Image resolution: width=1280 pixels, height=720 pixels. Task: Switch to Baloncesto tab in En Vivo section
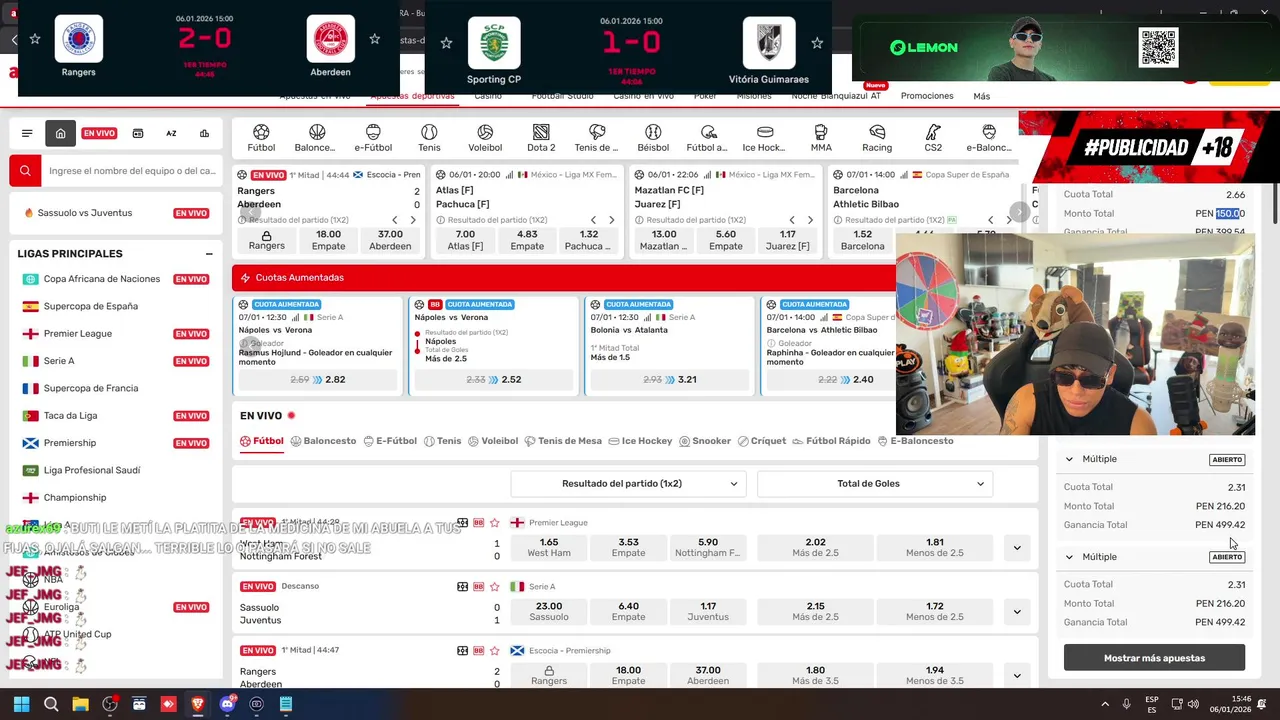tap(323, 441)
